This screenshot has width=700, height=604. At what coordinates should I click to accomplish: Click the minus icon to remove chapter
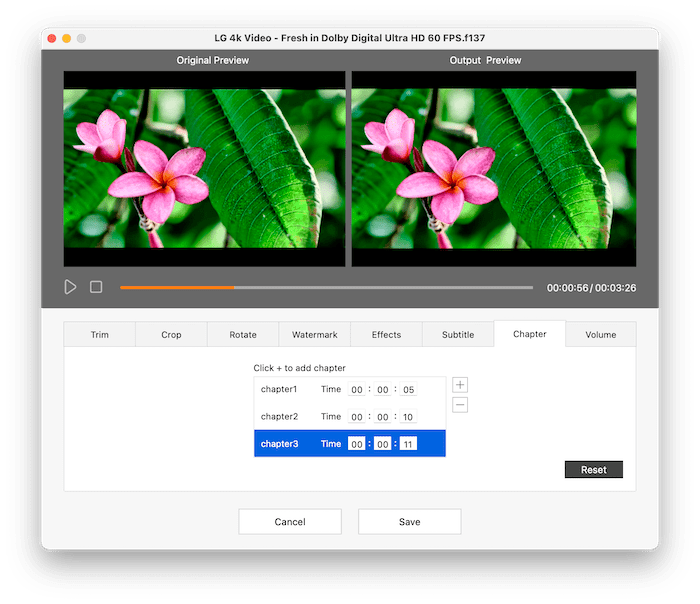pos(460,405)
